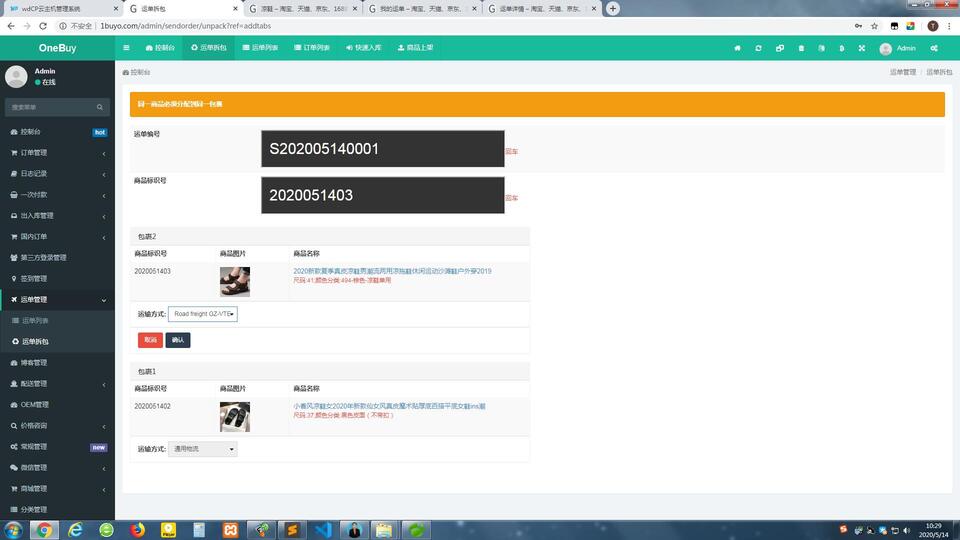Image resolution: width=960 pixels, height=540 pixels.
Task: Open the package 2 product name link
Action: click(392, 271)
